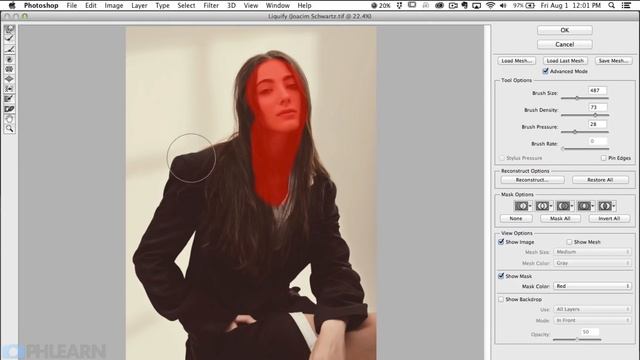Screen dimensions: 640x360
Task: Click the Brush Pressure field showing 28
Action: click(x=597, y=124)
